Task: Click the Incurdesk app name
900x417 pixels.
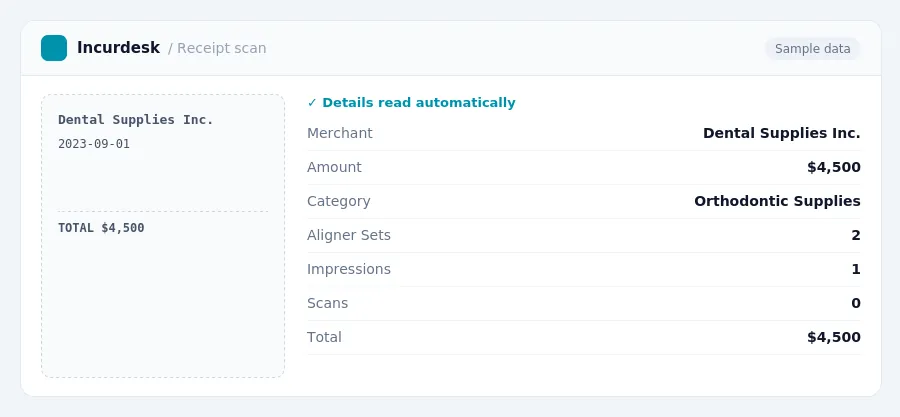Action: 118,48
